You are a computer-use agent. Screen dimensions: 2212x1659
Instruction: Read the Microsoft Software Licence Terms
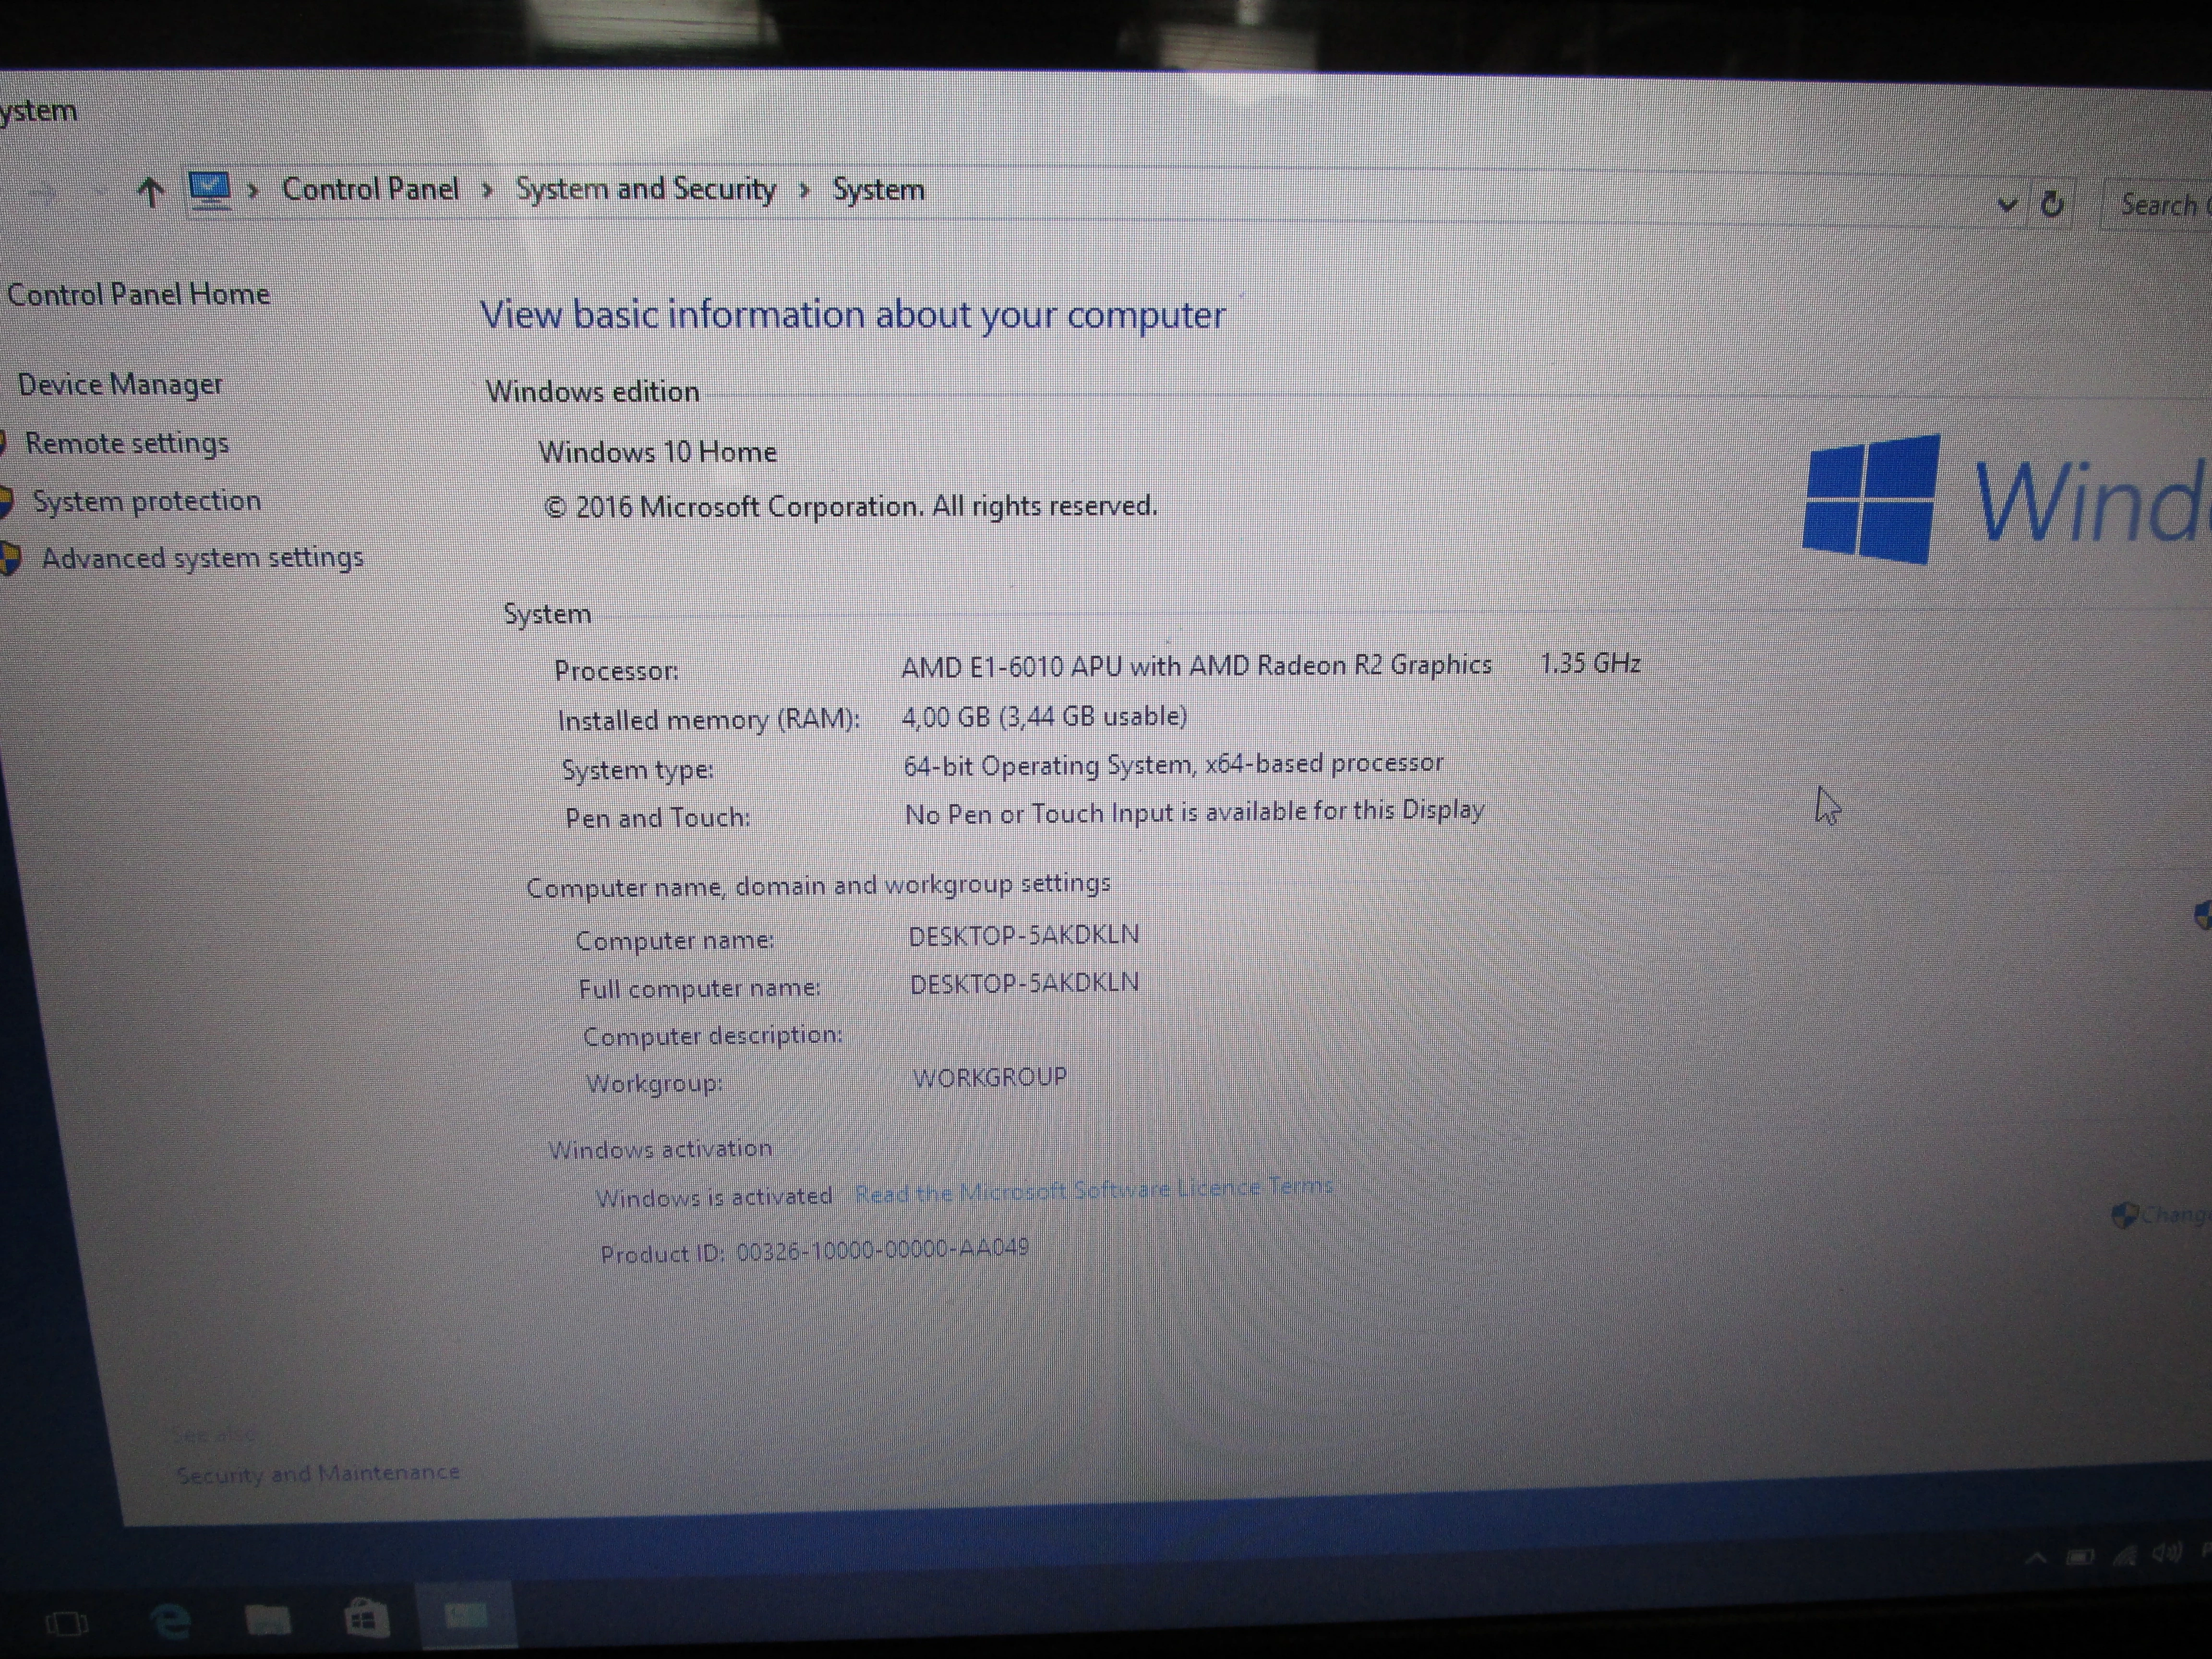[1094, 1190]
